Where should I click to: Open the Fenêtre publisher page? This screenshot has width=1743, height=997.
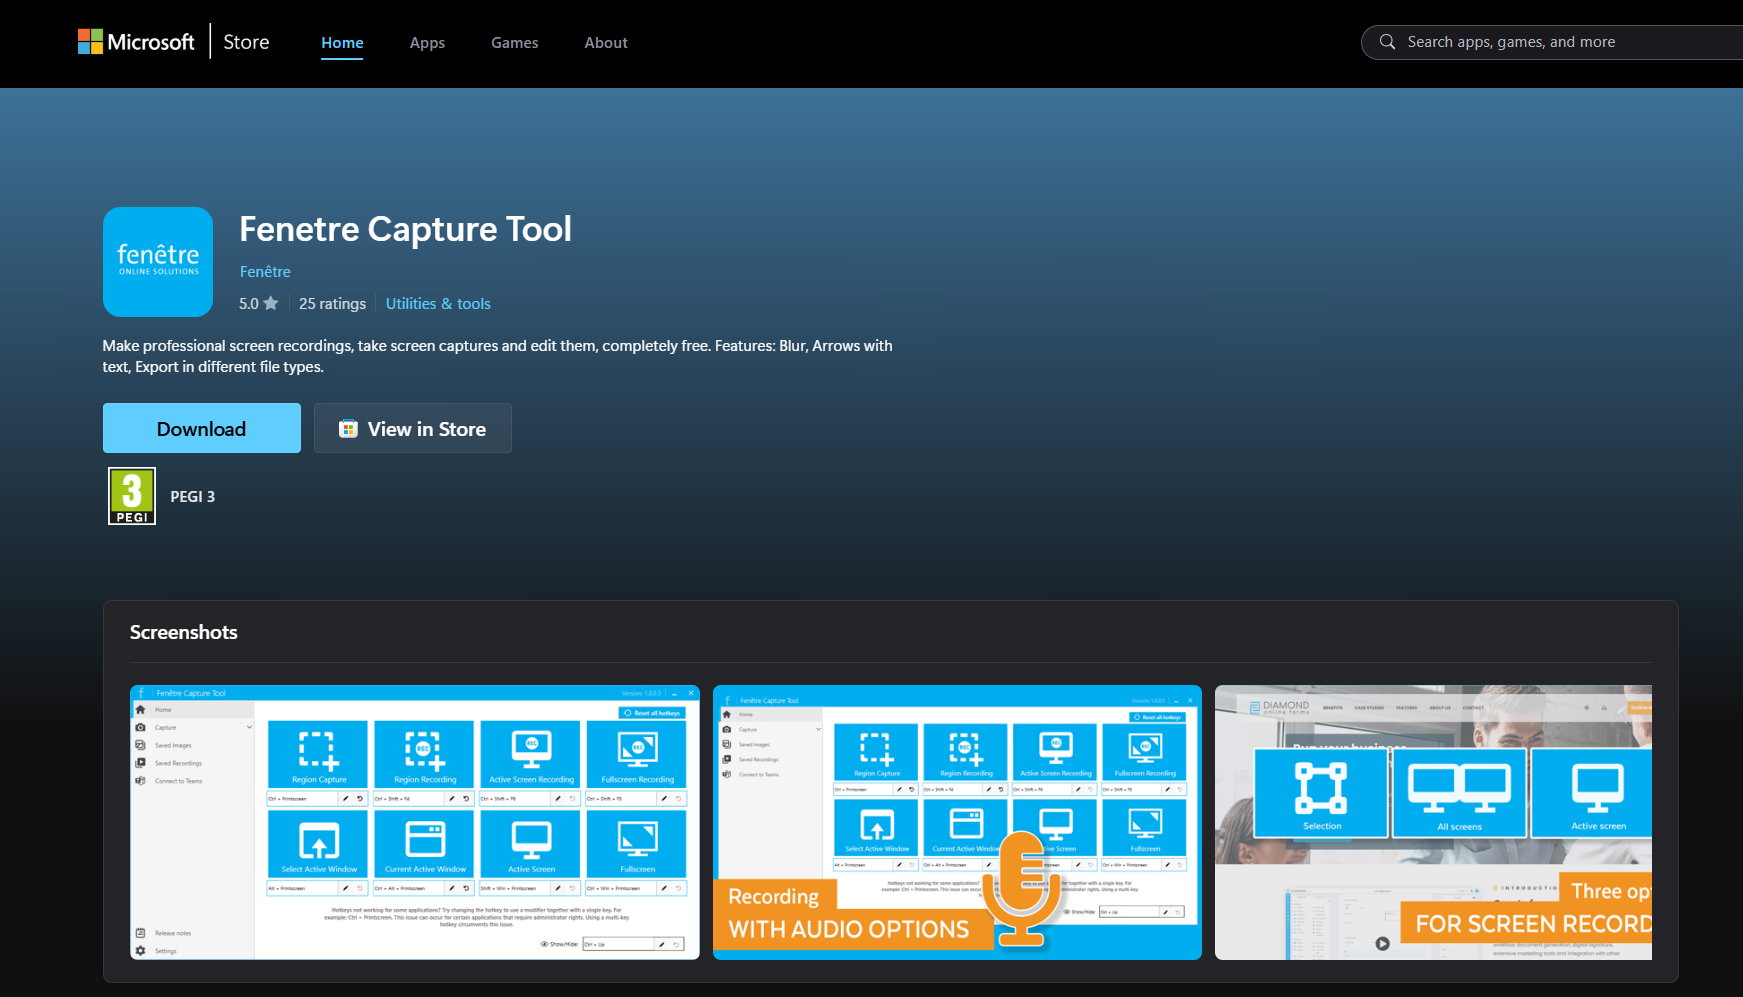[264, 271]
